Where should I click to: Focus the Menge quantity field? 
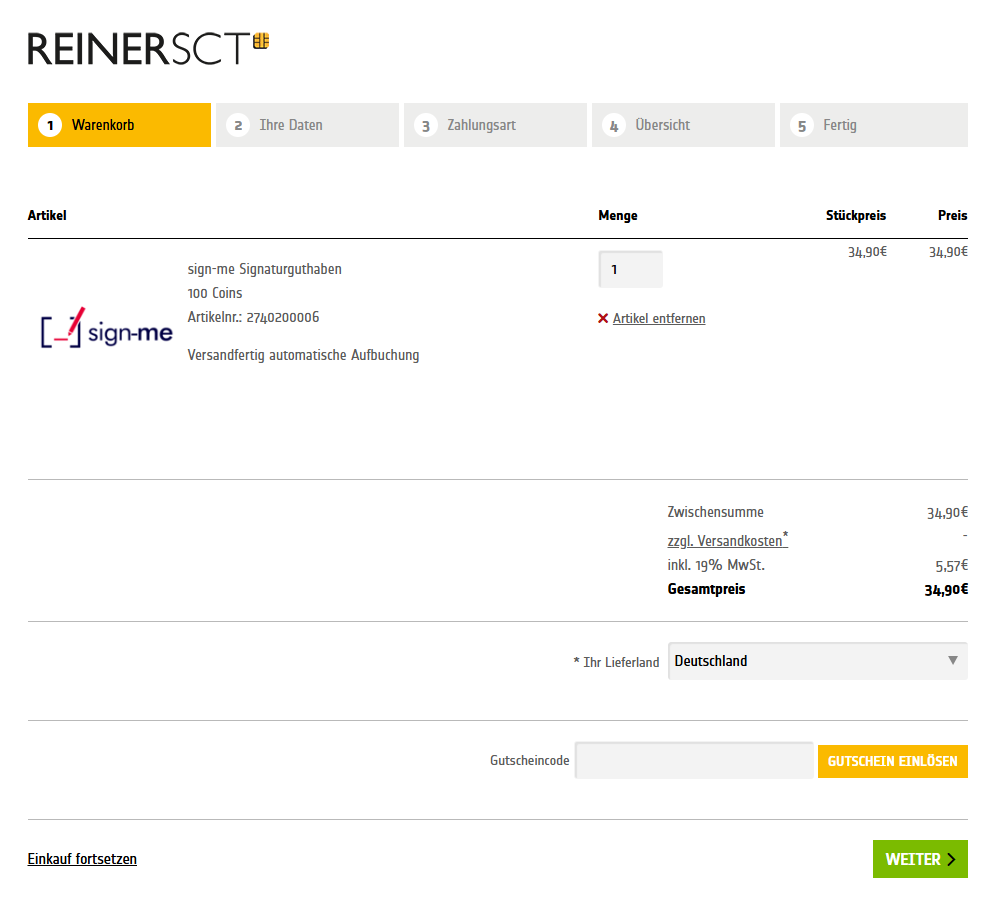point(630,270)
